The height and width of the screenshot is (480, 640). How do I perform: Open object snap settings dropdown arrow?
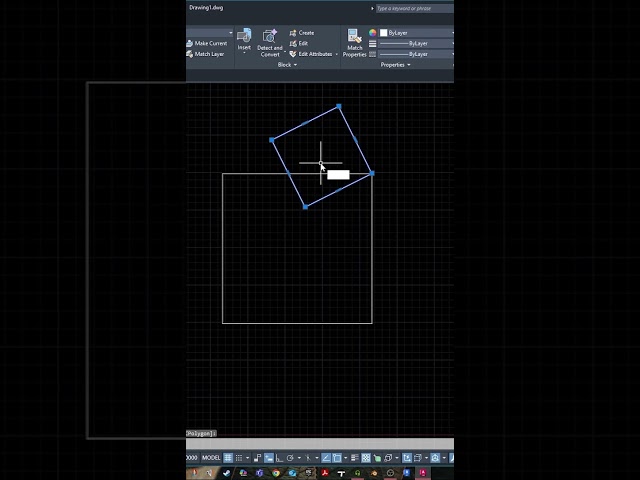[x=345, y=458]
